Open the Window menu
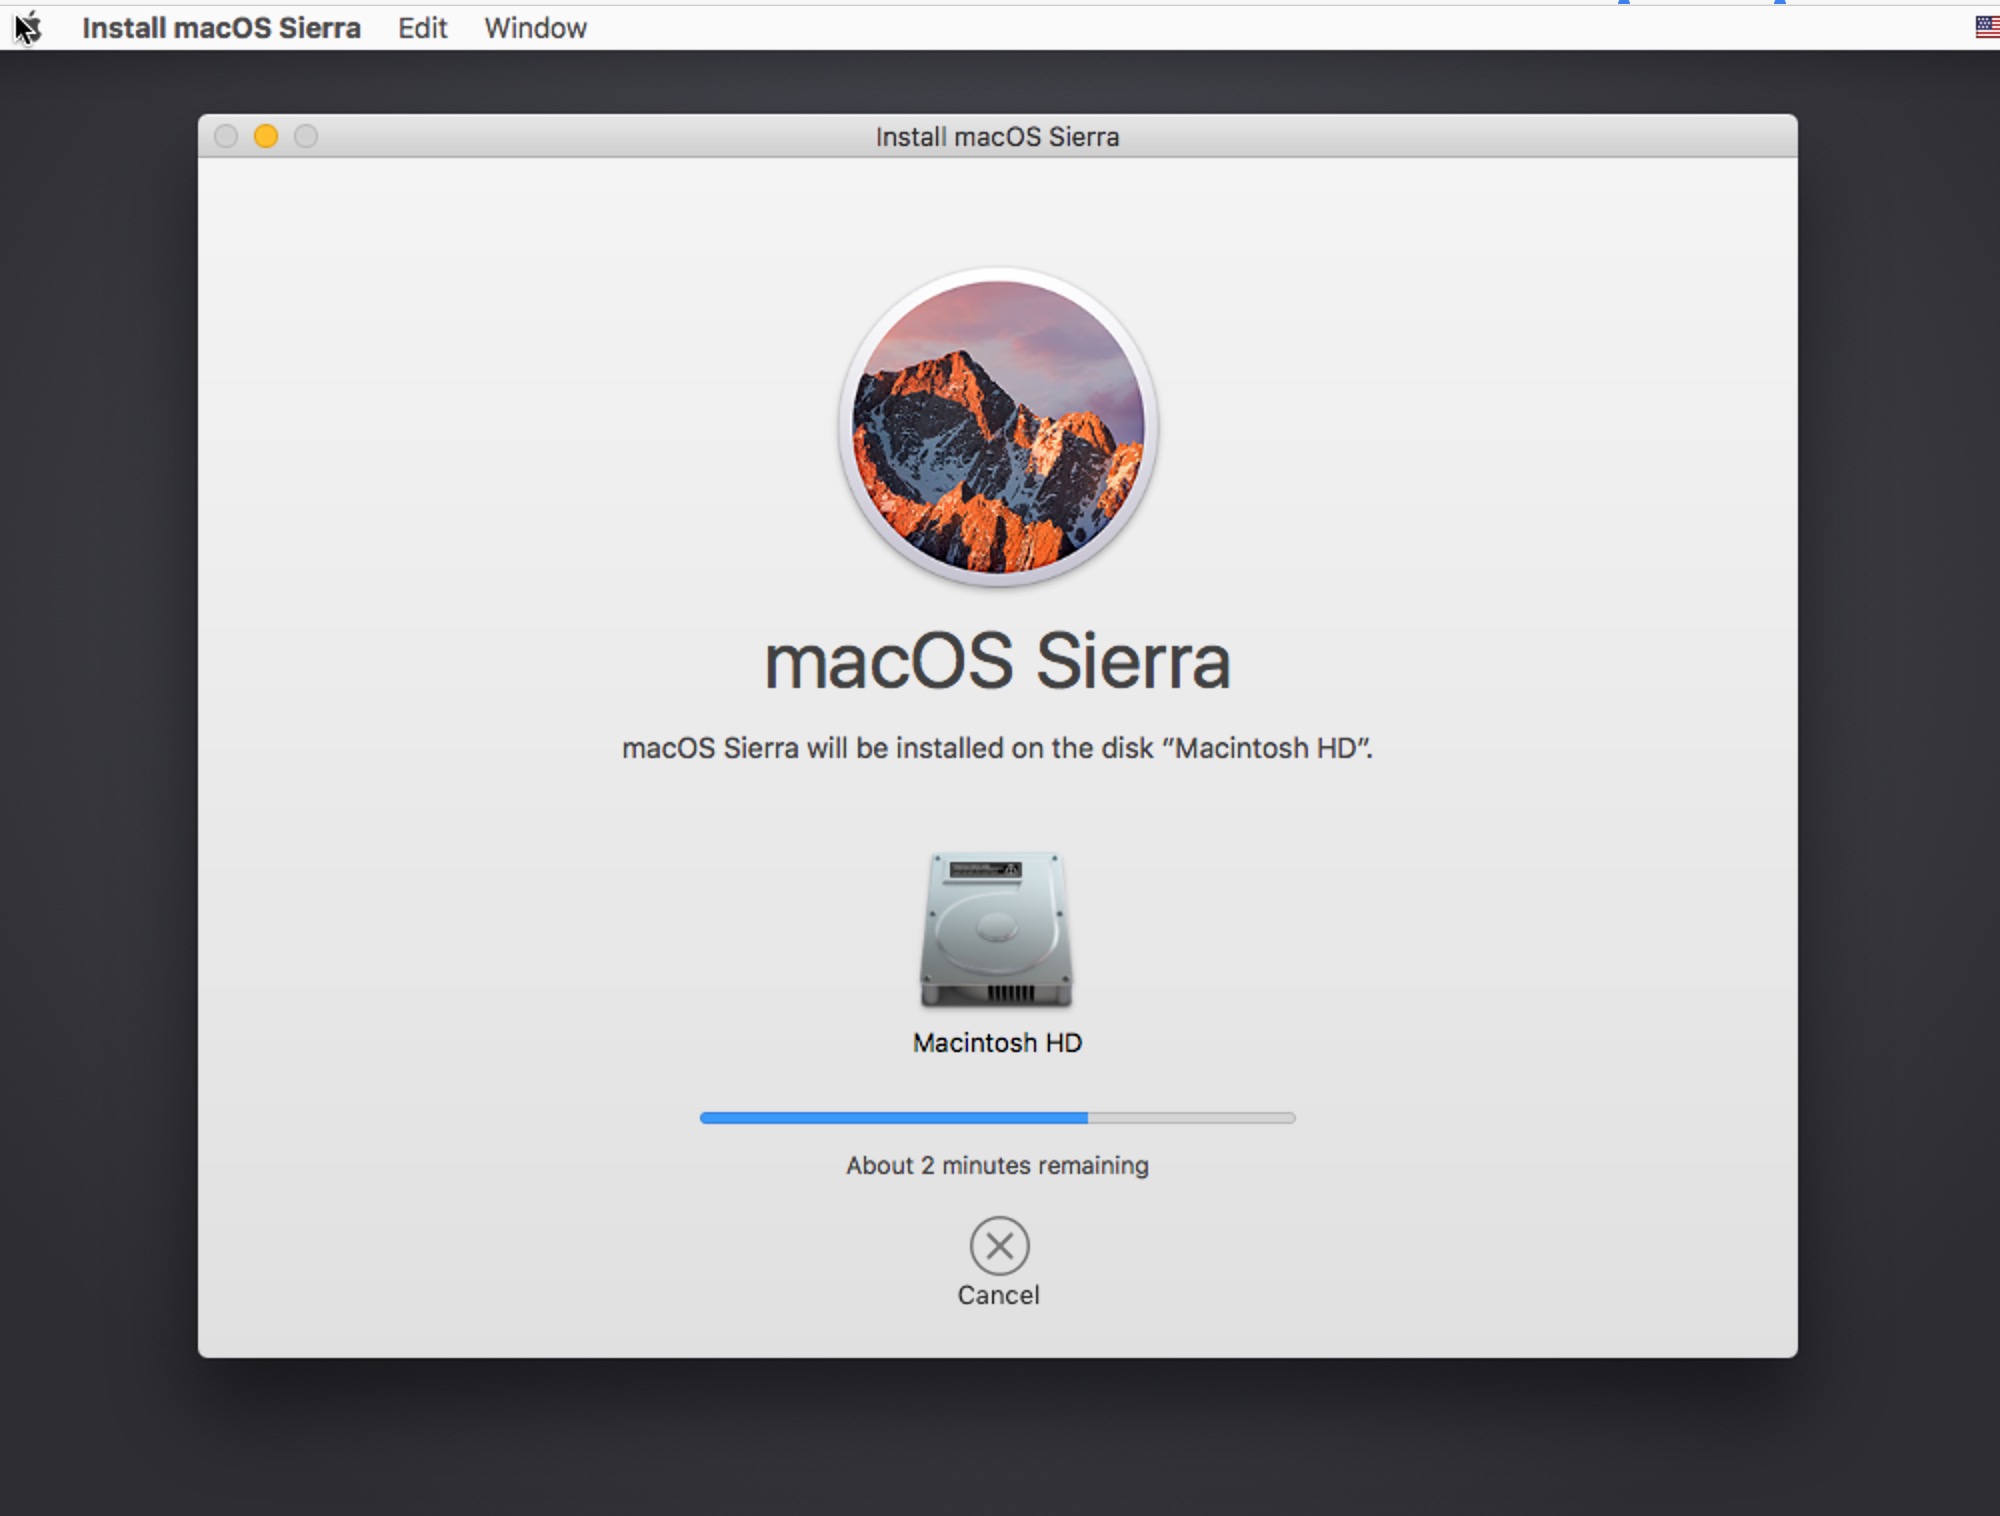 click(535, 28)
